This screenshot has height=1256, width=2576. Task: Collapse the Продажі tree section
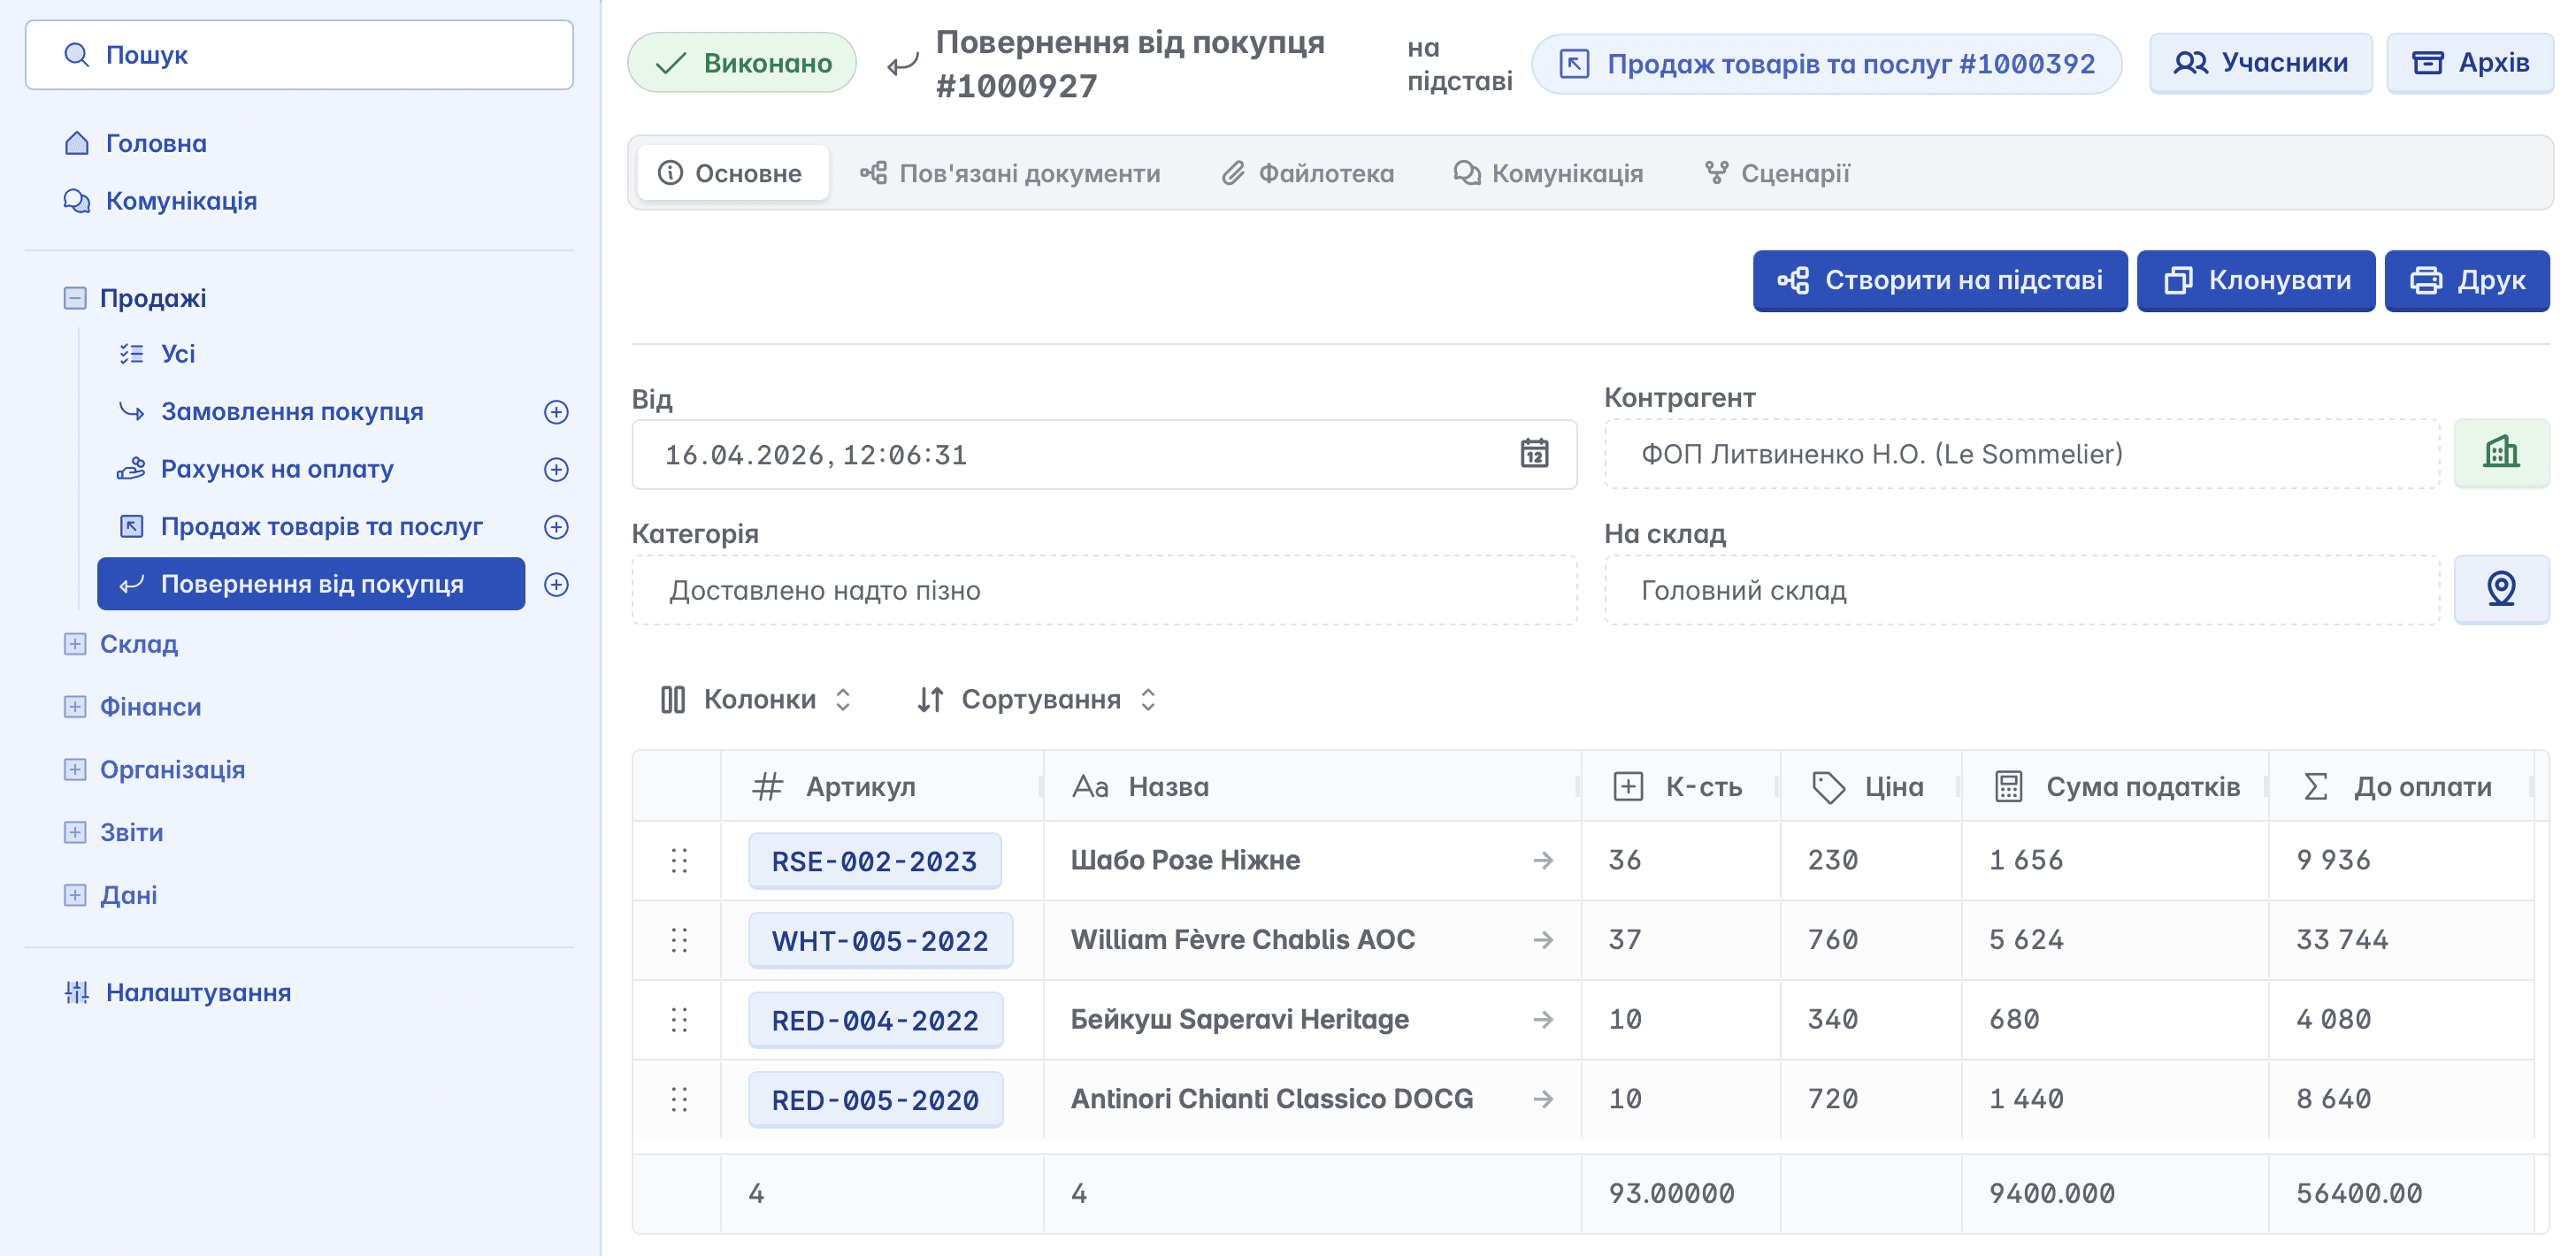coord(75,298)
